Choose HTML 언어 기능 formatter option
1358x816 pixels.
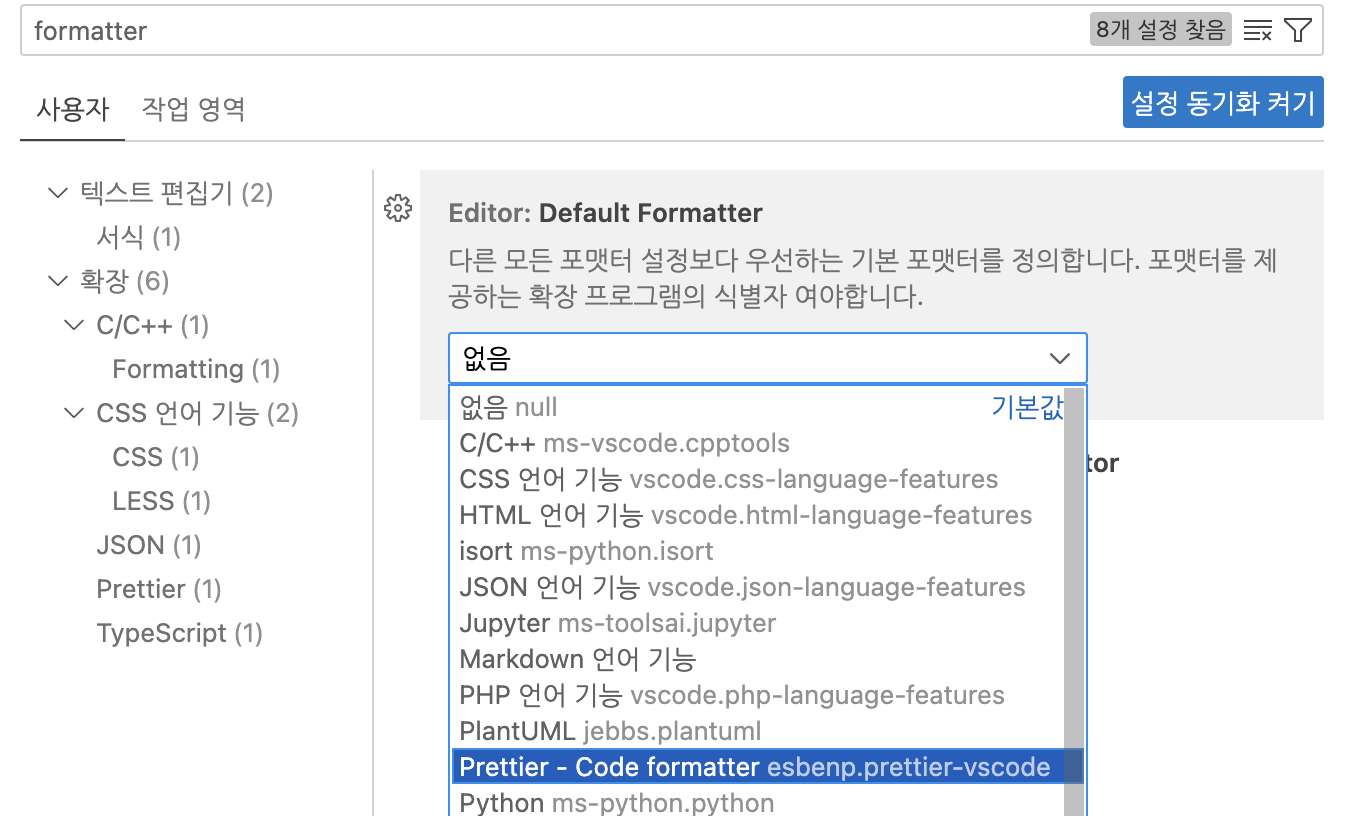click(759, 515)
